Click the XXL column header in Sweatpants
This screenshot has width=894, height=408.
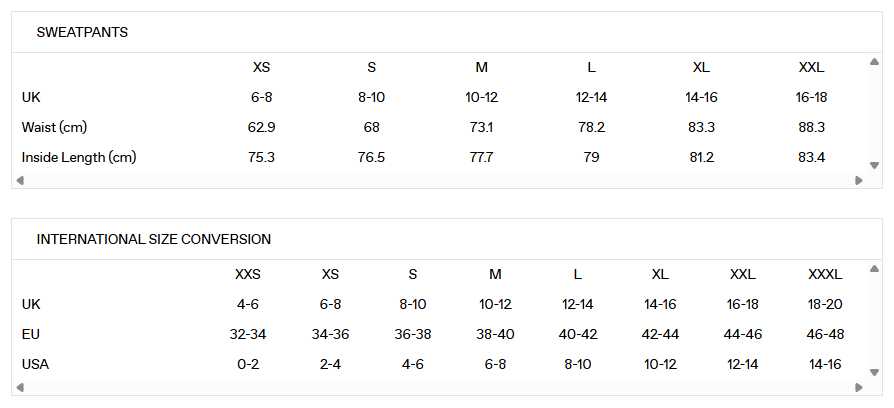pyautogui.click(x=811, y=68)
